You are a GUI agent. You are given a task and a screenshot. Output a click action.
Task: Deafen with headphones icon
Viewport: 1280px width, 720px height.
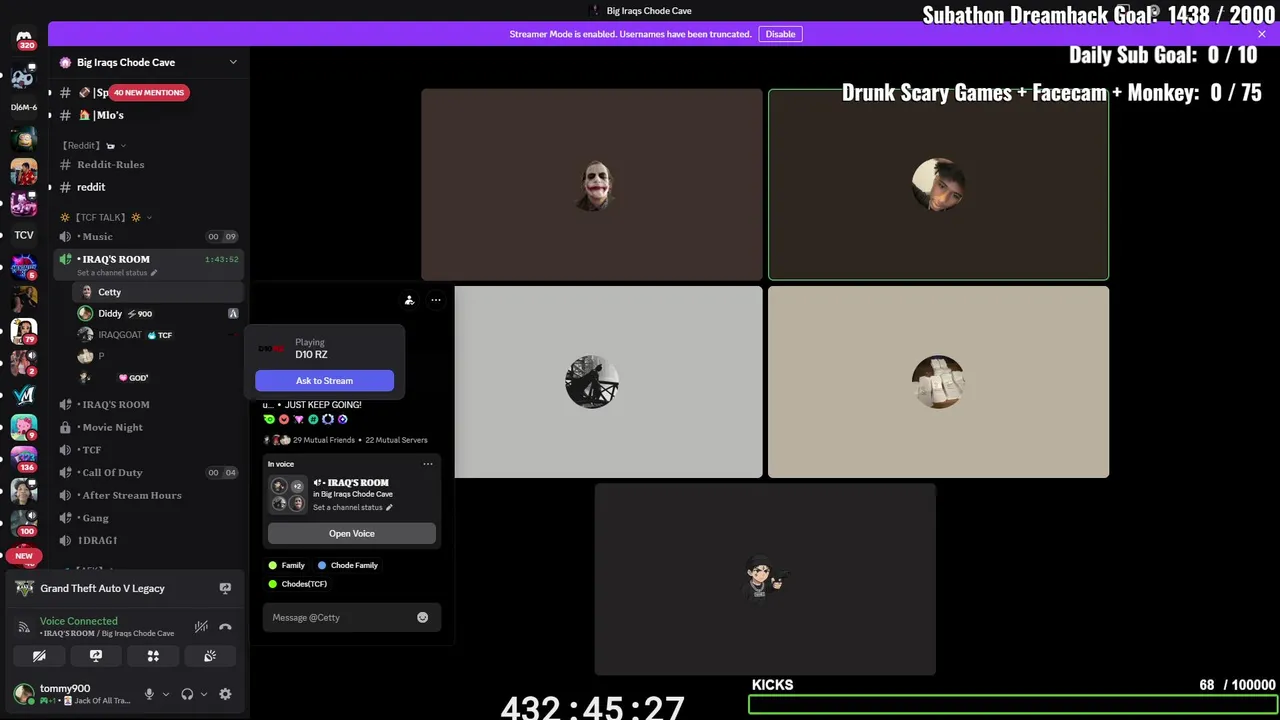(187, 694)
